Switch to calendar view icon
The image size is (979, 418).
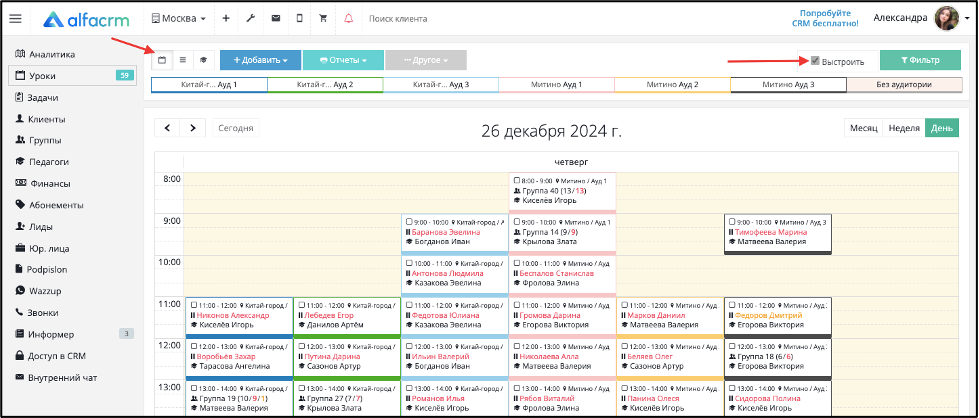(x=162, y=60)
